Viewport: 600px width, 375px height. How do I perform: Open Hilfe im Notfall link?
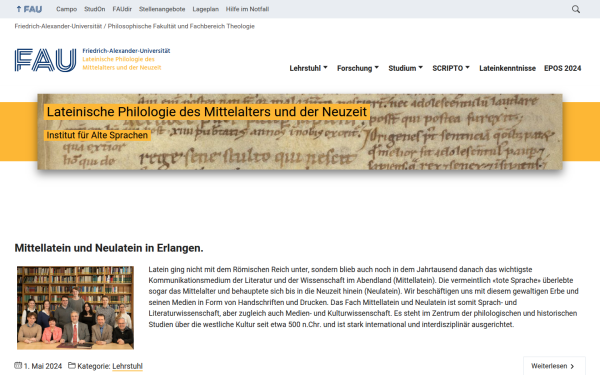[x=247, y=9]
